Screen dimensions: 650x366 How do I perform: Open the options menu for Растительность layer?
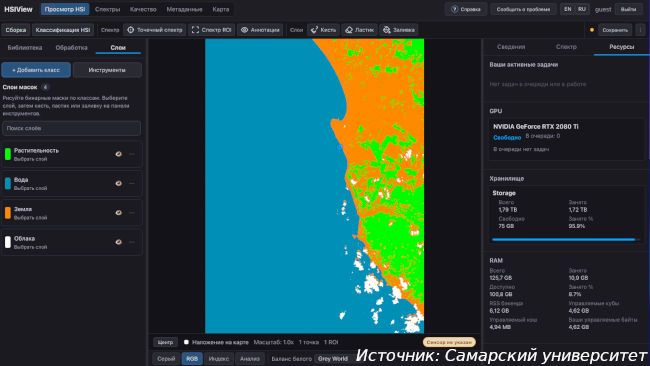pyautogui.click(x=132, y=154)
